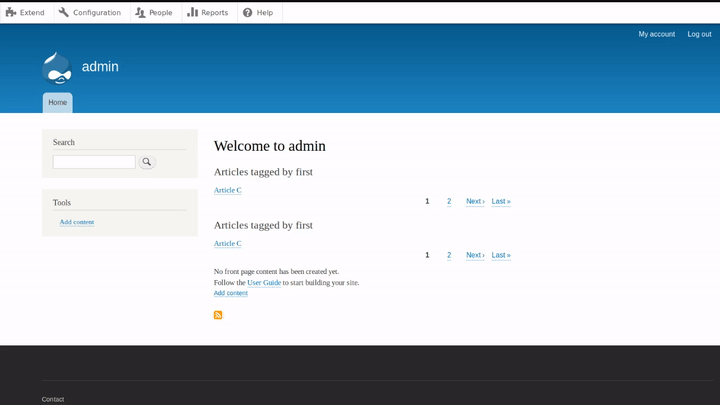Click the Search block heading
The image size is (720, 405).
pyautogui.click(x=63, y=142)
